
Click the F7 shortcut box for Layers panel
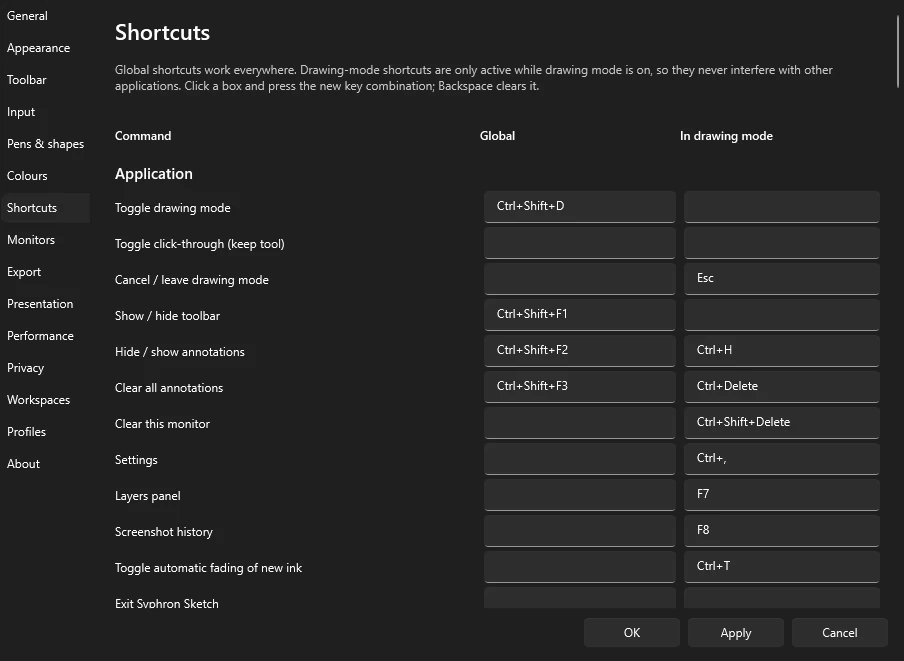(782, 495)
